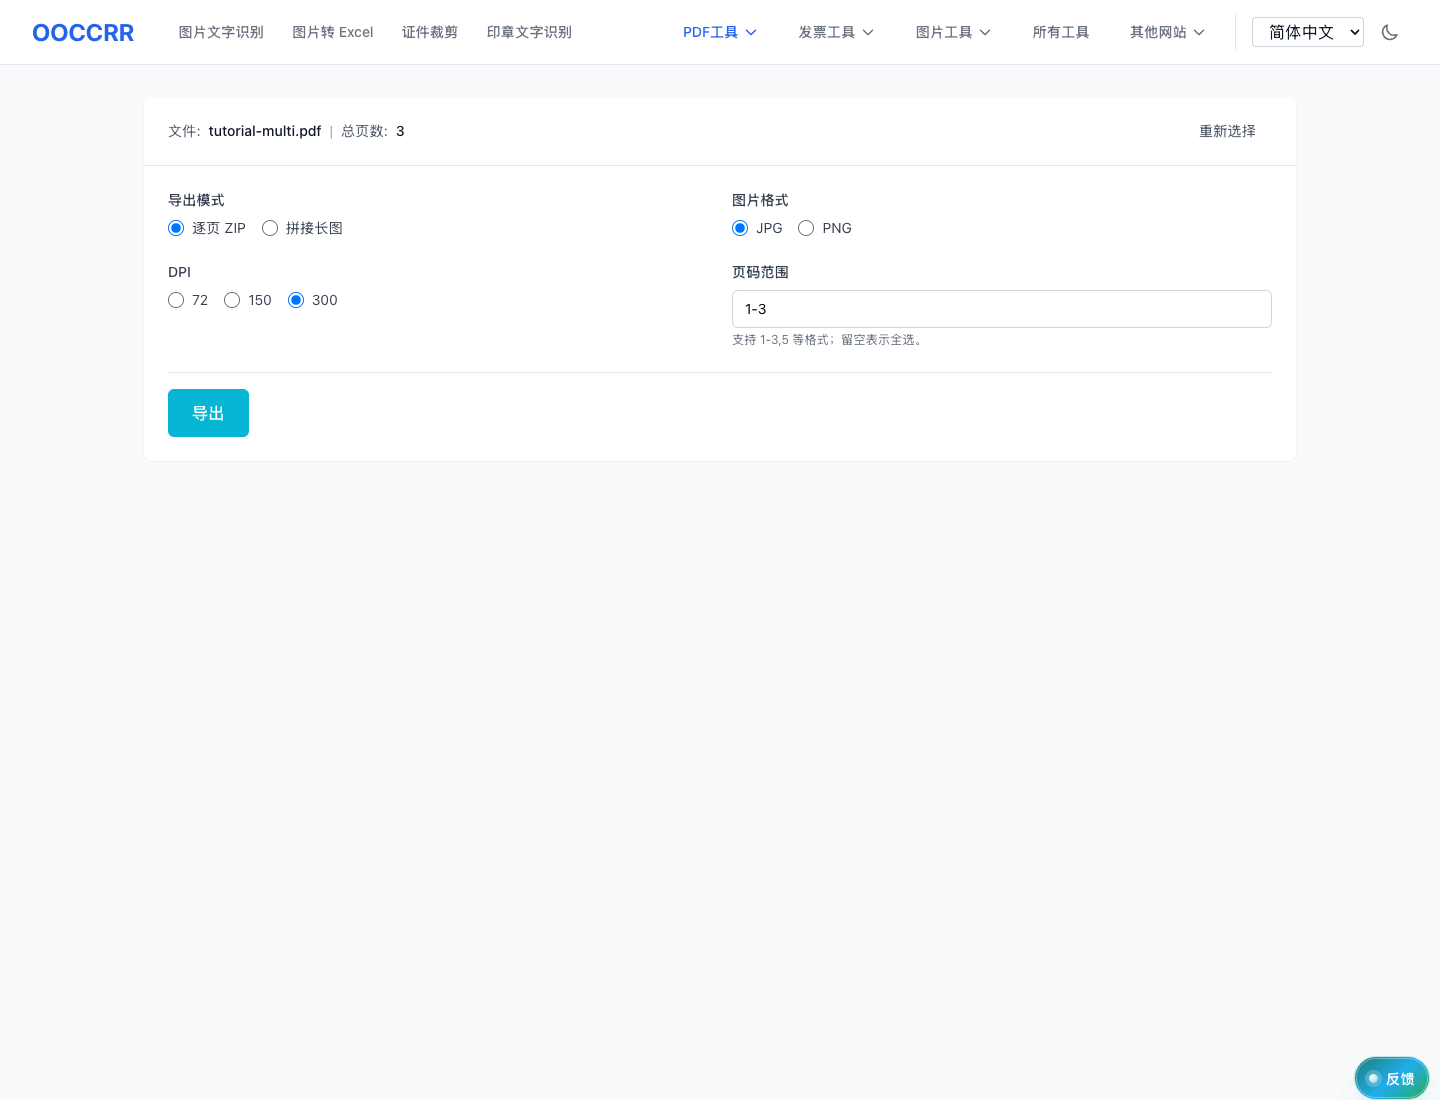Set DPI to 150
The width and height of the screenshot is (1440, 1100).
point(232,300)
